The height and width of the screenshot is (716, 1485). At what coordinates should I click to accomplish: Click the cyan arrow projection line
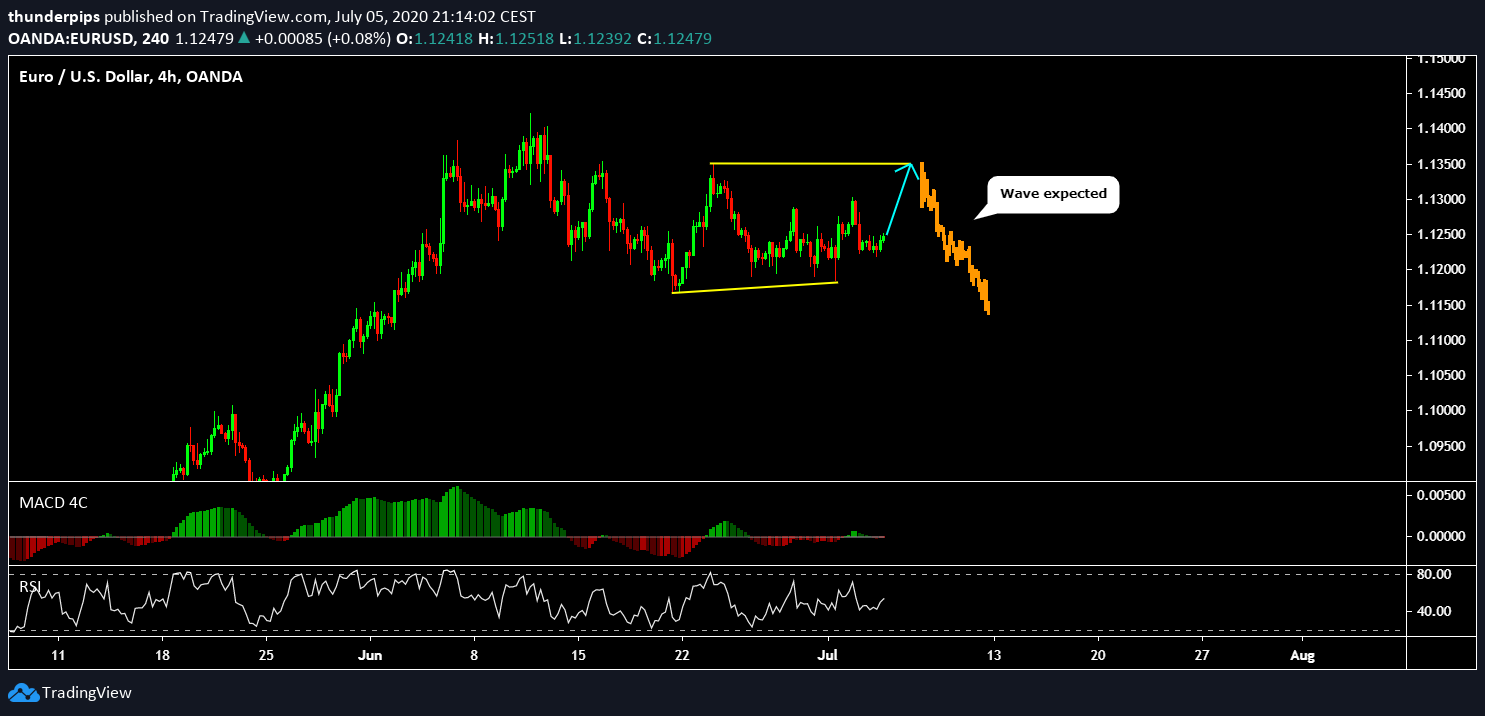click(899, 200)
